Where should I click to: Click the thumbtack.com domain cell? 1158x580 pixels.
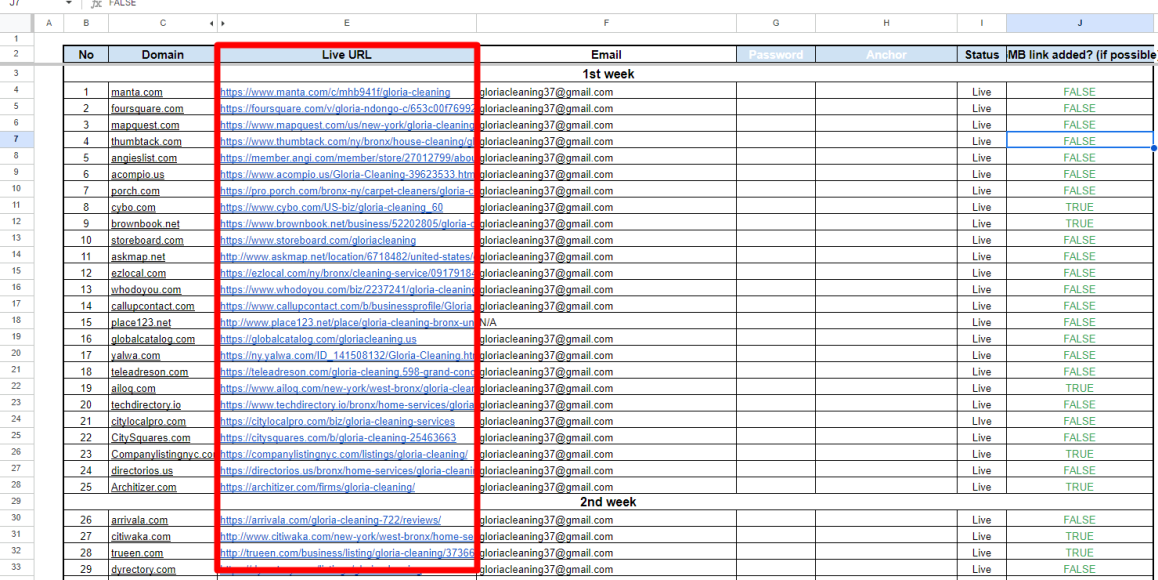162,141
